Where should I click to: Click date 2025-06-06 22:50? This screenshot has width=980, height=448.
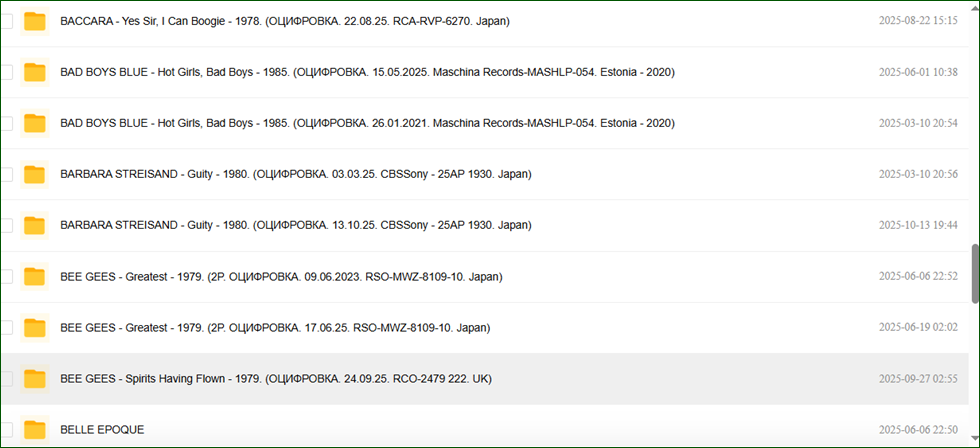click(x=918, y=430)
